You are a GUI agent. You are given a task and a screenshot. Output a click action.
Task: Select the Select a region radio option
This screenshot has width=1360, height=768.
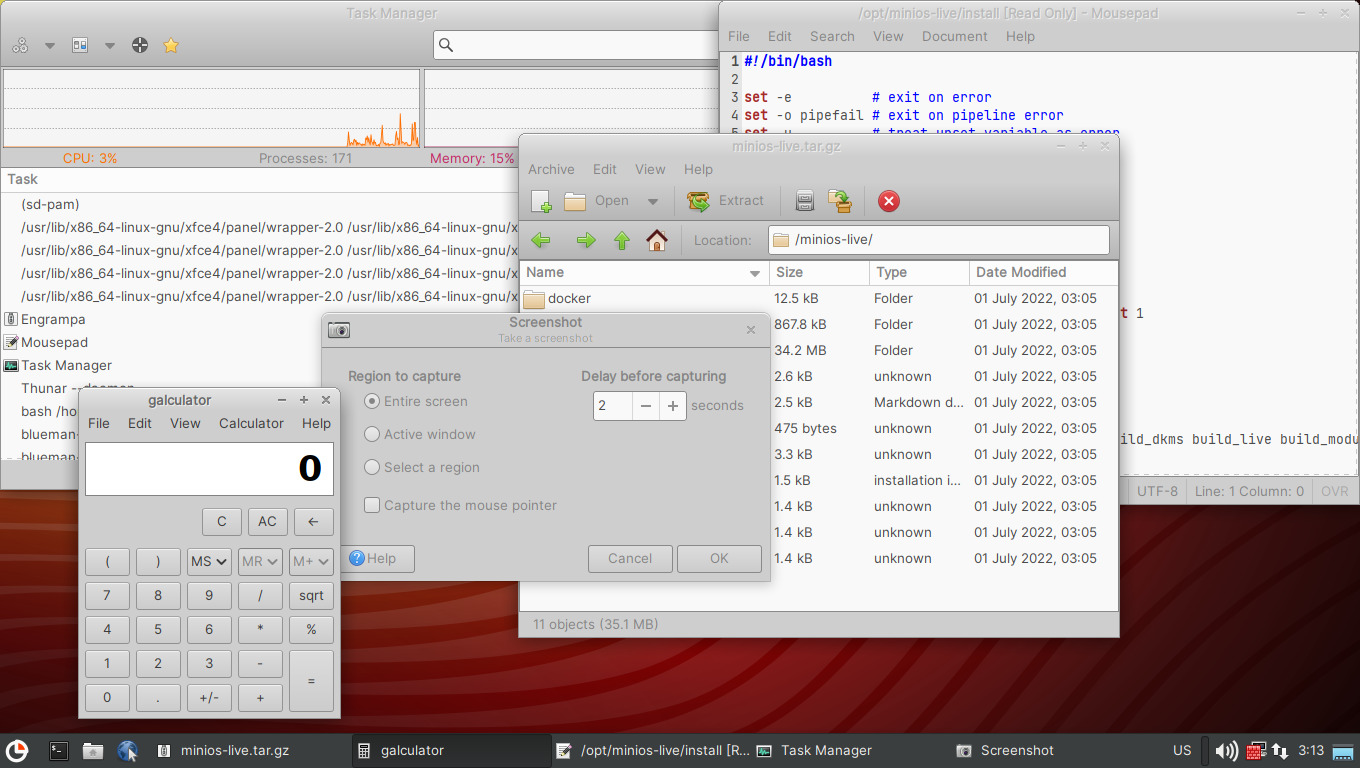pyautogui.click(x=372, y=467)
